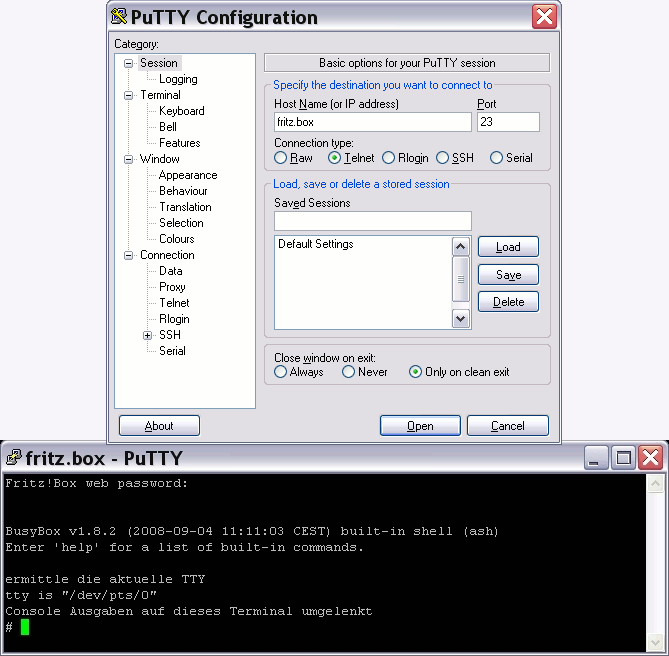
Task: Expand the SSH tree node
Action: [148, 336]
